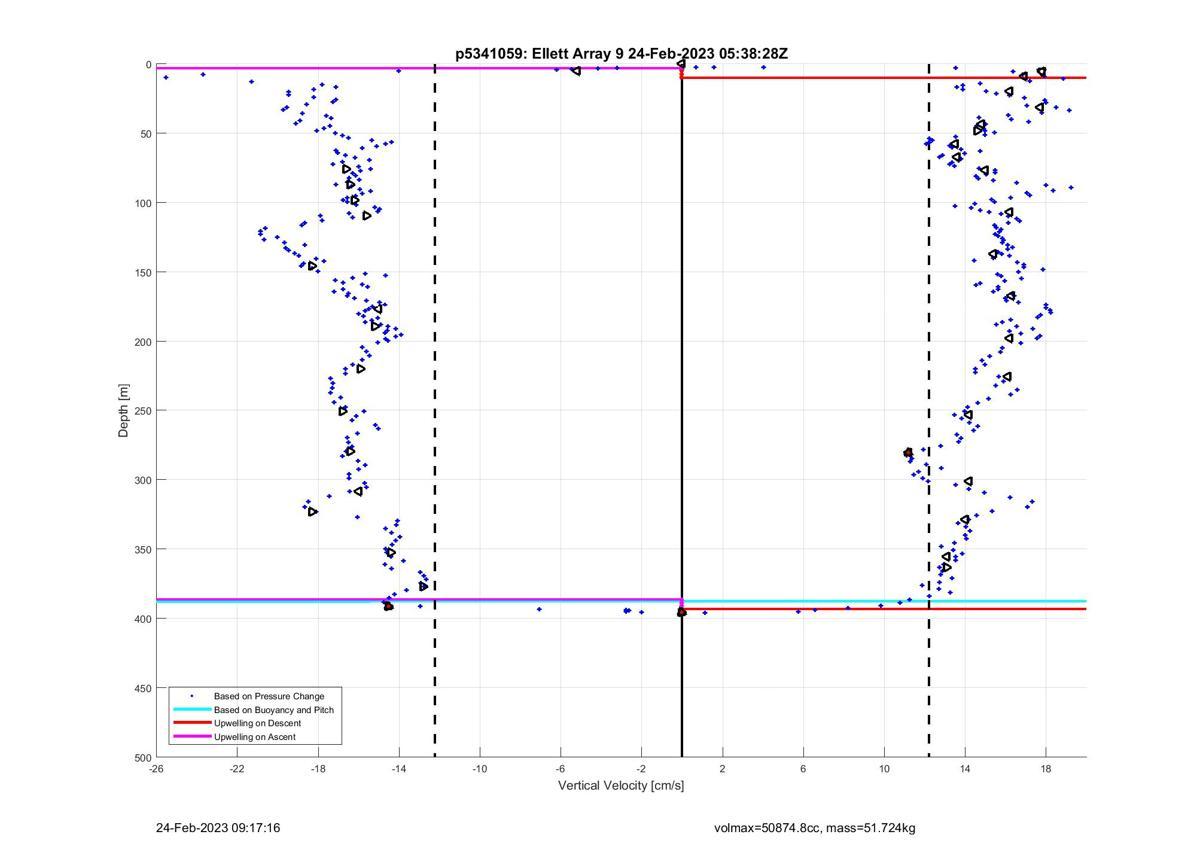This screenshot has width=1200, height=851.
Task: Click the legend entry Upwelling on Descent
Action: tap(257, 723)
